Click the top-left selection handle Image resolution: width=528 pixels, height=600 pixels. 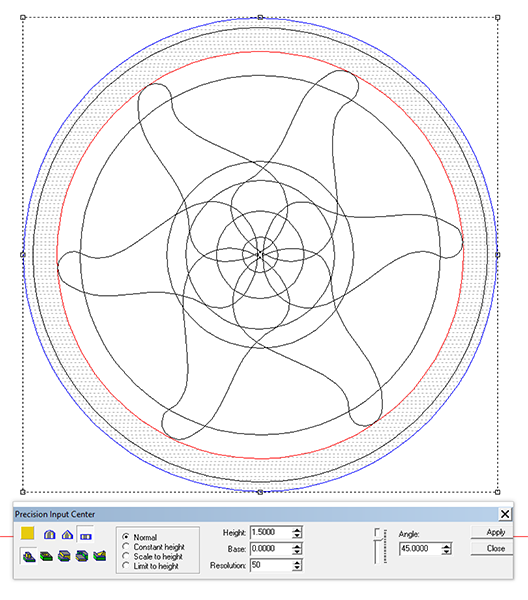tap(23, 17)
